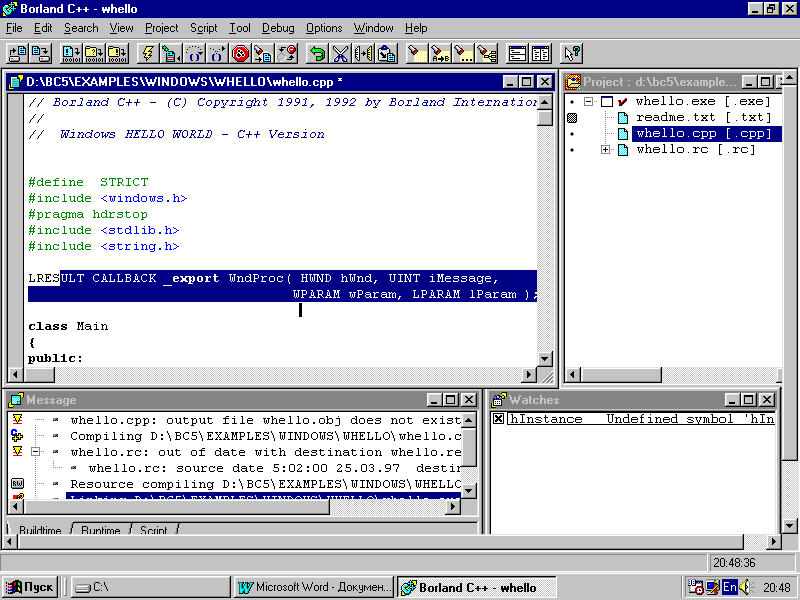Click the build all icon with double exclamation
Screen dimensions: 800x600
tap(117, 53)
